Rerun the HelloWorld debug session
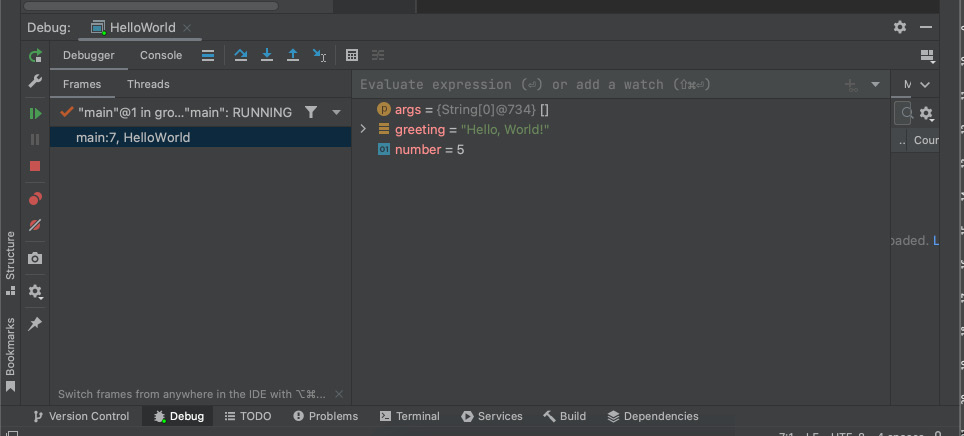This screenshot has width=964, height=436. (35, 56)
